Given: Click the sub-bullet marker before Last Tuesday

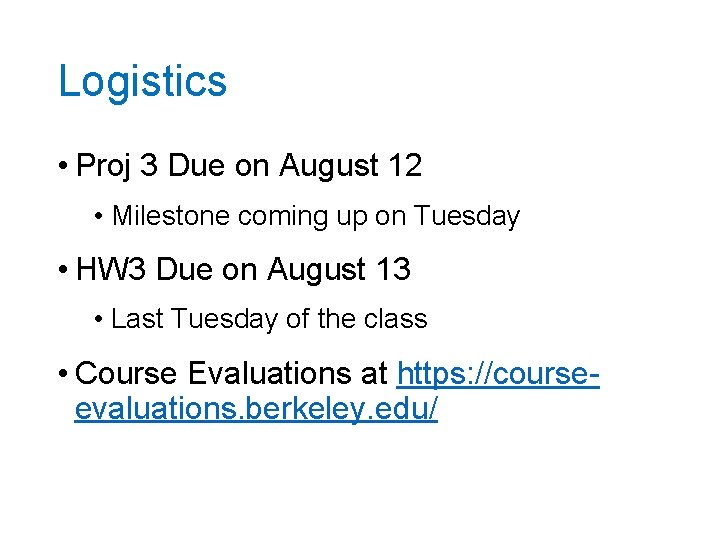Looking at the screenshot, I should coord(98,319).
